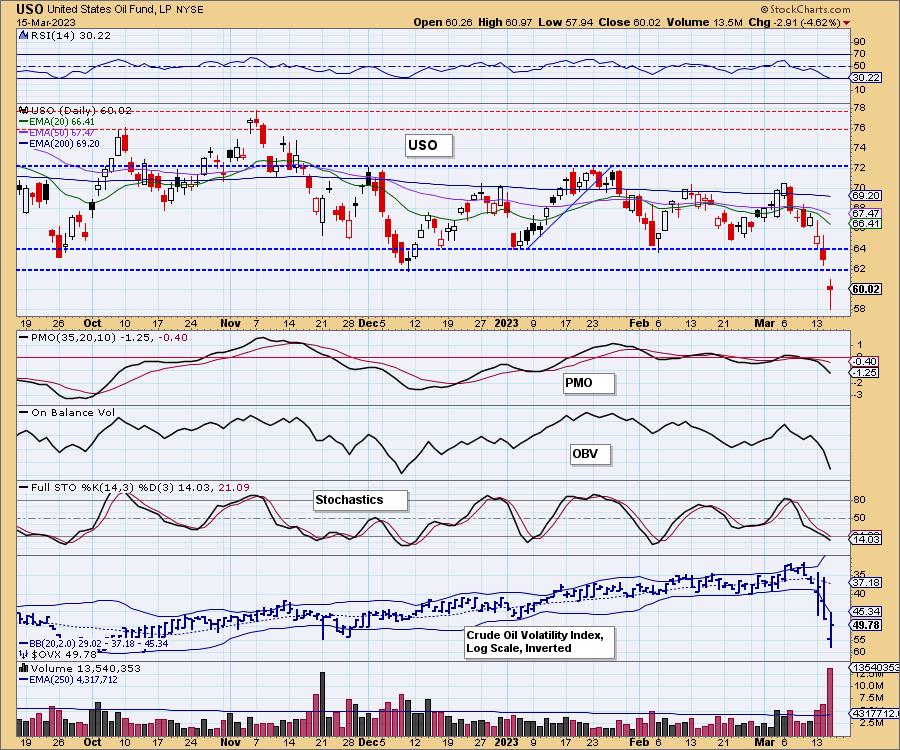Image resolution: width=900 pixels, height=750 pixels.
Task: Click the Close 60.02 header value
Action: click(629, 22)
